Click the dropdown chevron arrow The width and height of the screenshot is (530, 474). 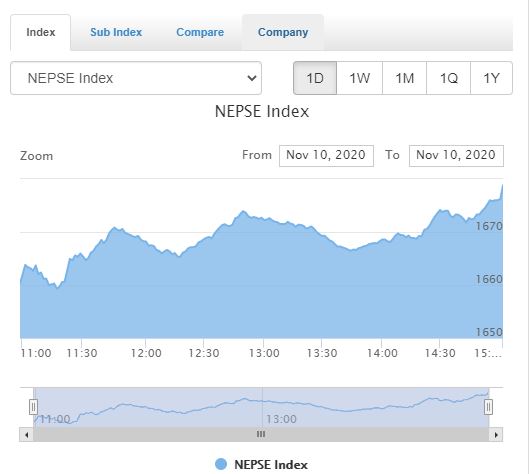(252, 78)
